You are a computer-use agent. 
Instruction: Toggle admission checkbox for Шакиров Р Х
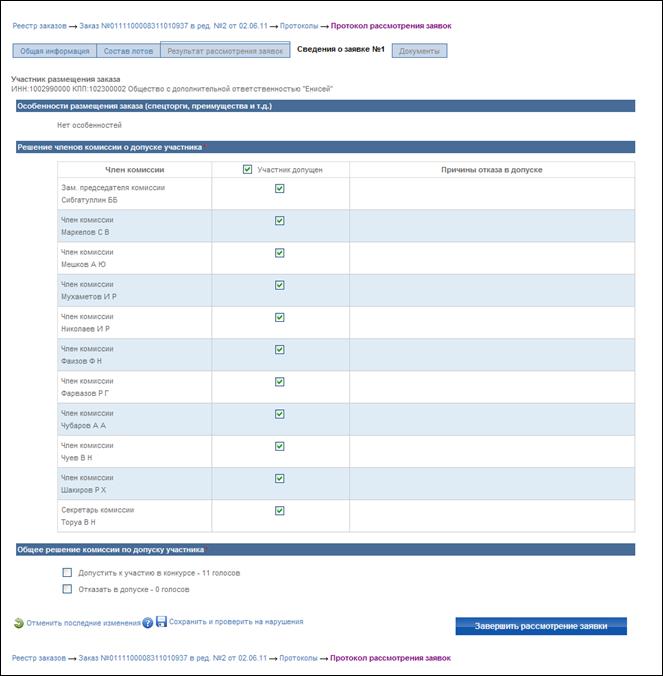point(280,479)
